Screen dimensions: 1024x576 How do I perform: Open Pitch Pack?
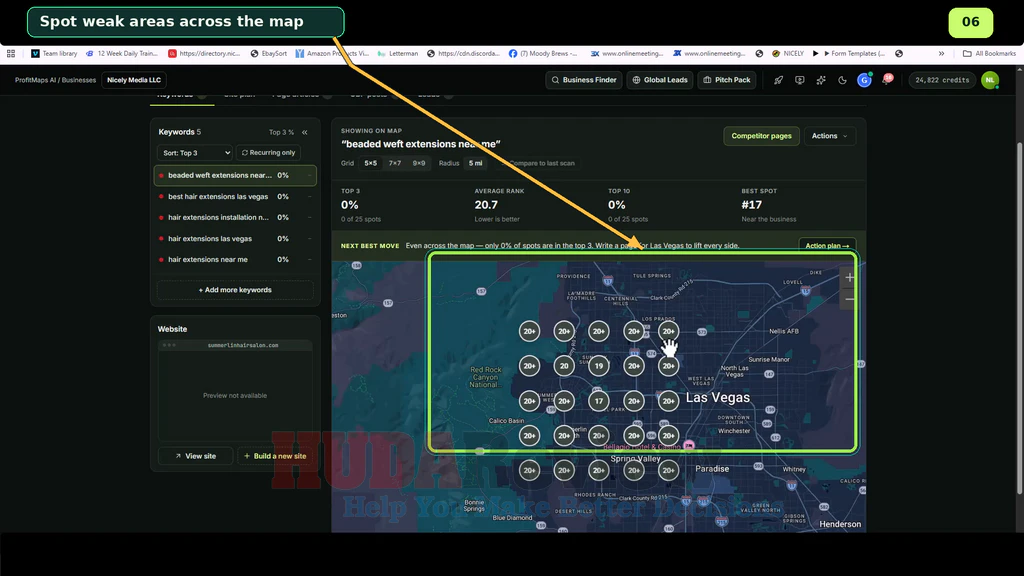(x=727, y=80)
